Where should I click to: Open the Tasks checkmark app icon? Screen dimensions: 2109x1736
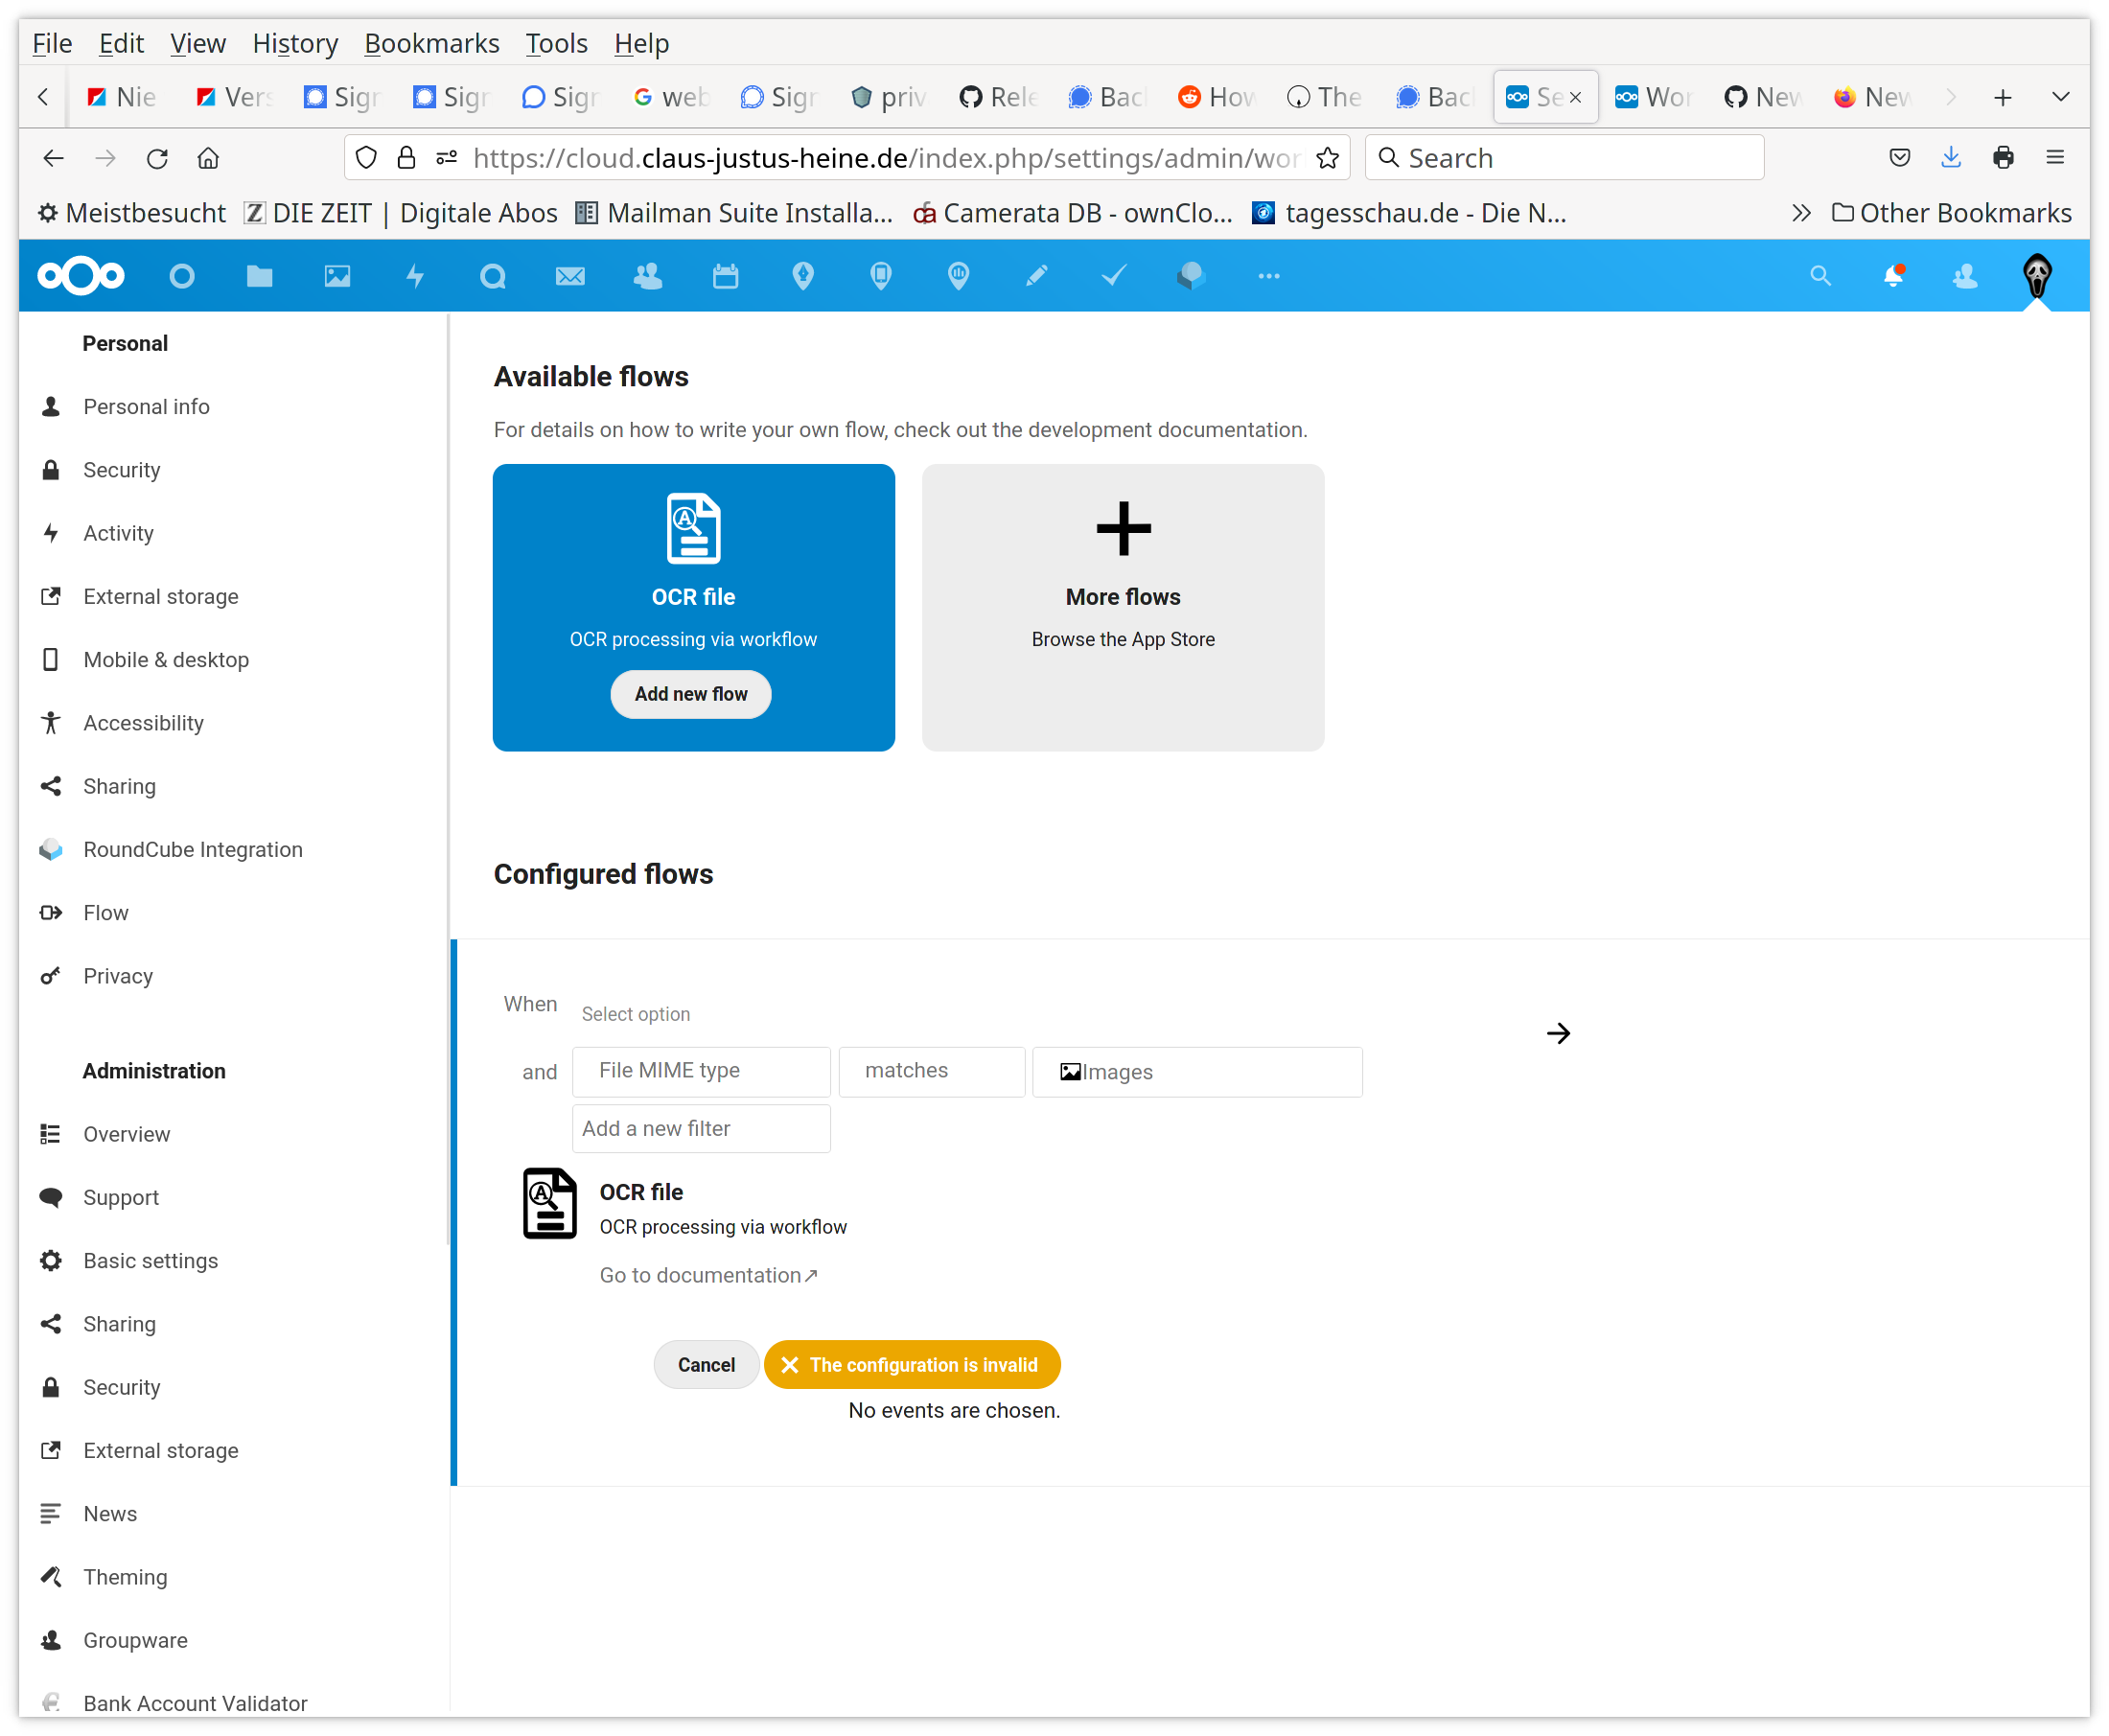(1113, 276)
